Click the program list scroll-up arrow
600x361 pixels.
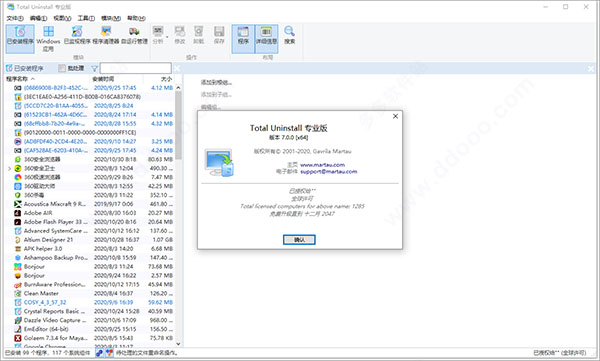click(178, 88)
